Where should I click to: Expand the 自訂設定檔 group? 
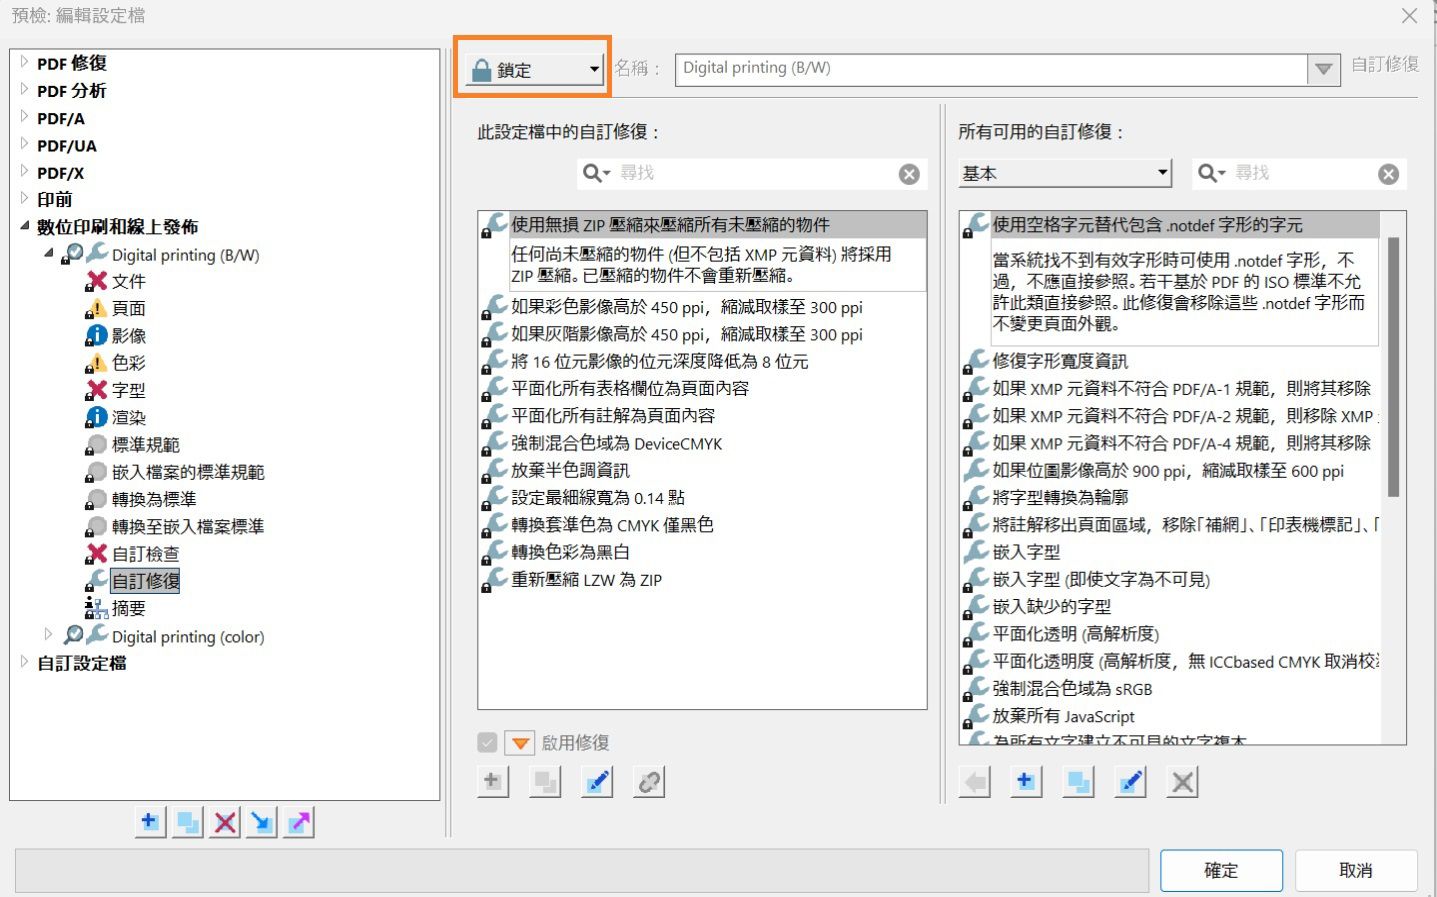pyautogui.click(x=24, y=662)
